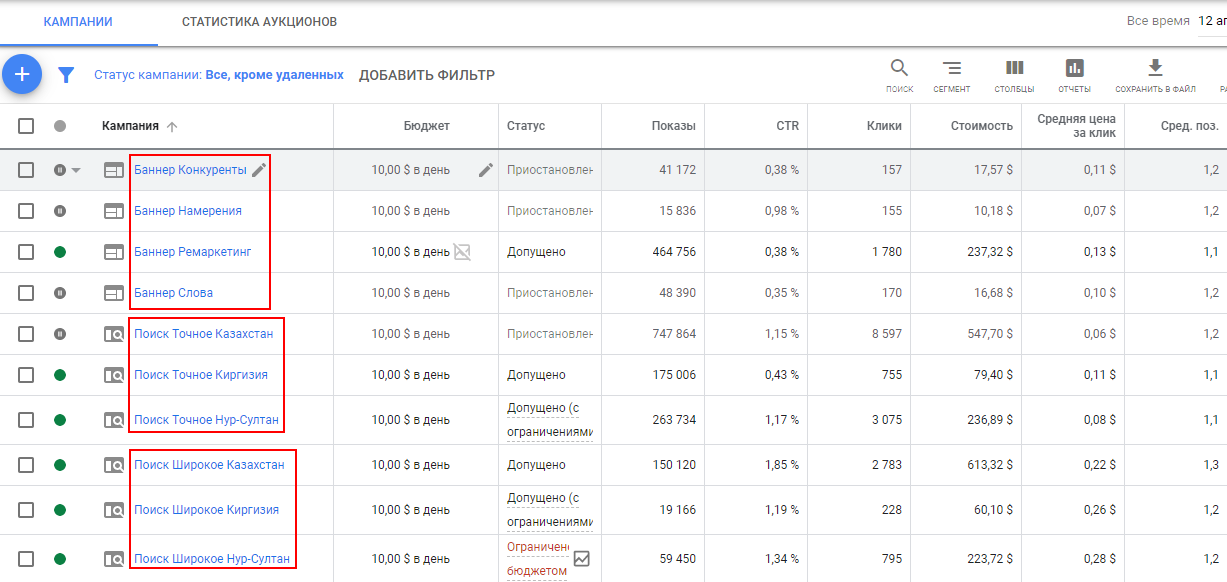Open campaign Баннер Намерения

point(188,211)
